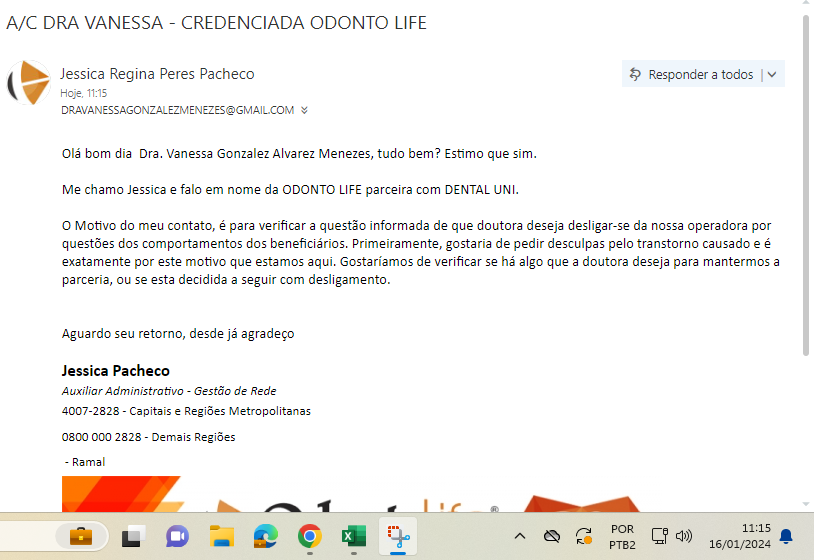Viewport: 814px width, 560px height.
Task: Click the signature name Jessica Pacheco
Action: pyautogui.click(x=116, y=371)
